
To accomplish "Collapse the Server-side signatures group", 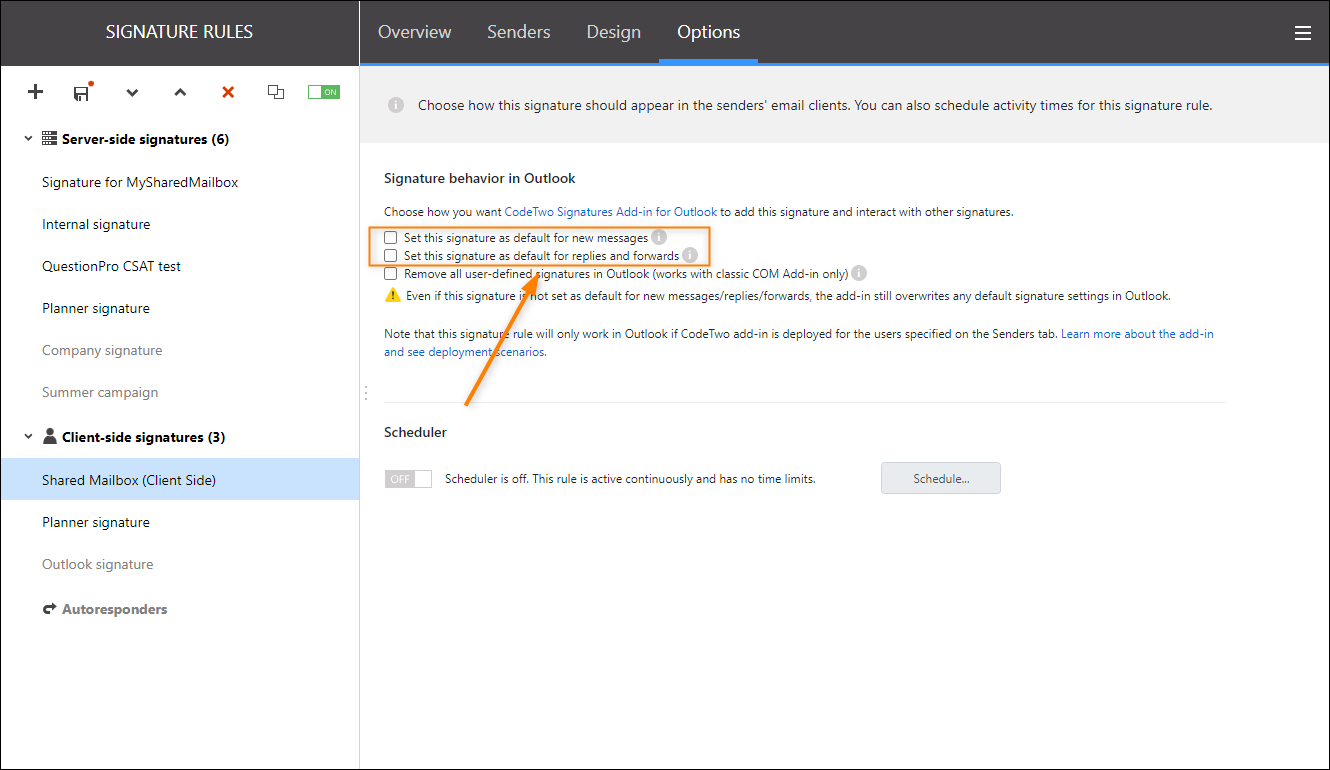I will tap(27, 138).
